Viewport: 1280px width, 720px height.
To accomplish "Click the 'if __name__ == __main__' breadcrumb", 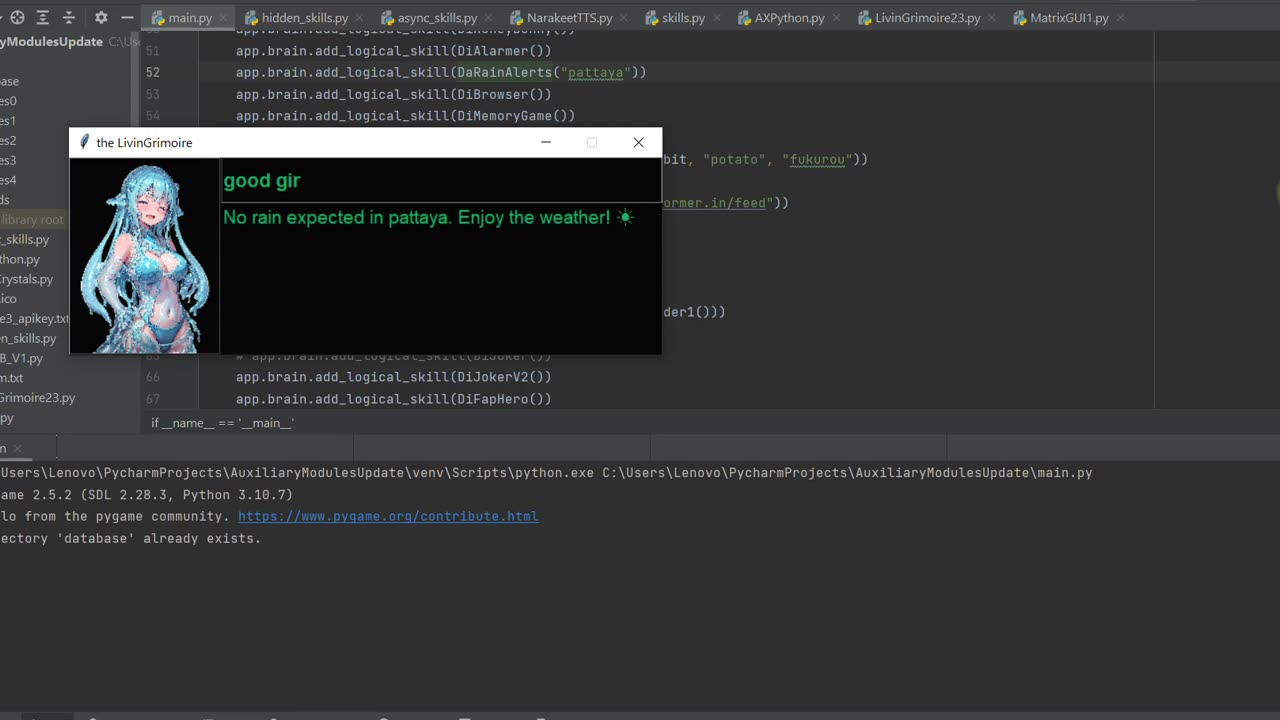I will pos(222,423).
